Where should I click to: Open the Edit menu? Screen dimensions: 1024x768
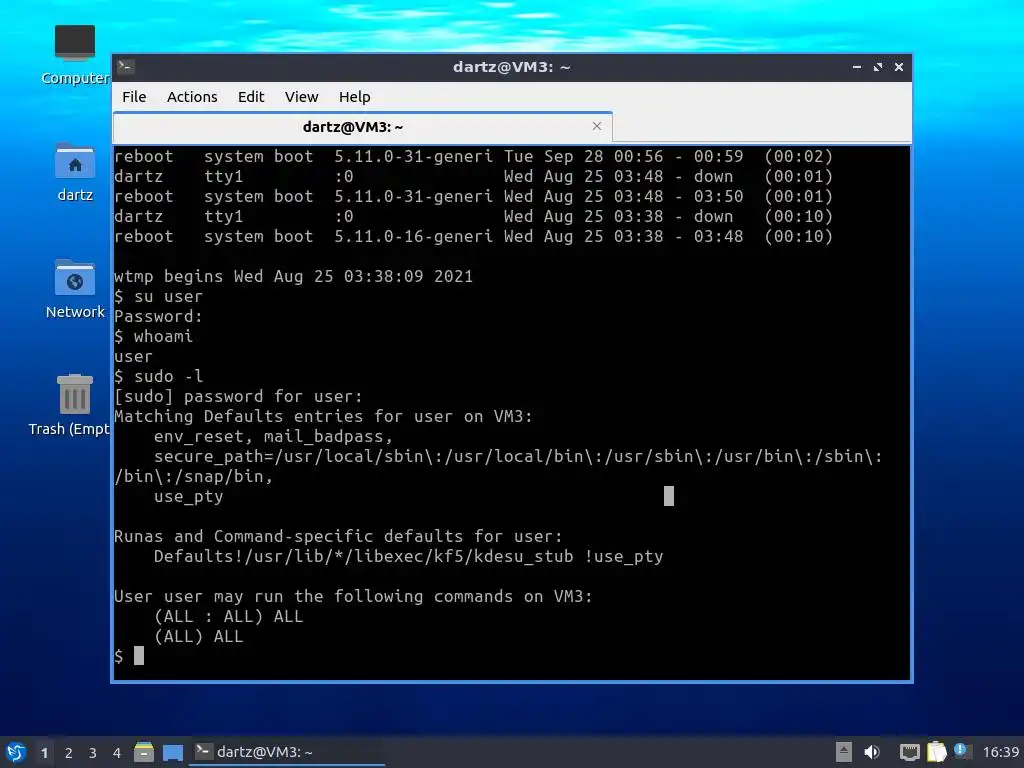(x=251, y=97)
